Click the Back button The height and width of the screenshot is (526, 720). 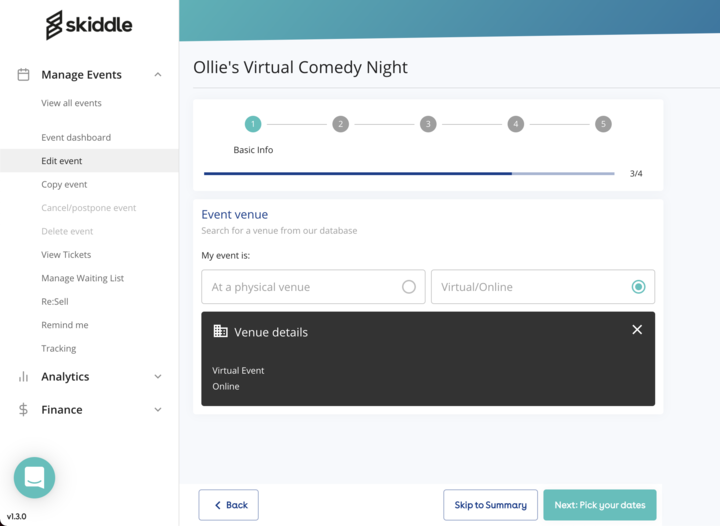[x=228, y=505]
